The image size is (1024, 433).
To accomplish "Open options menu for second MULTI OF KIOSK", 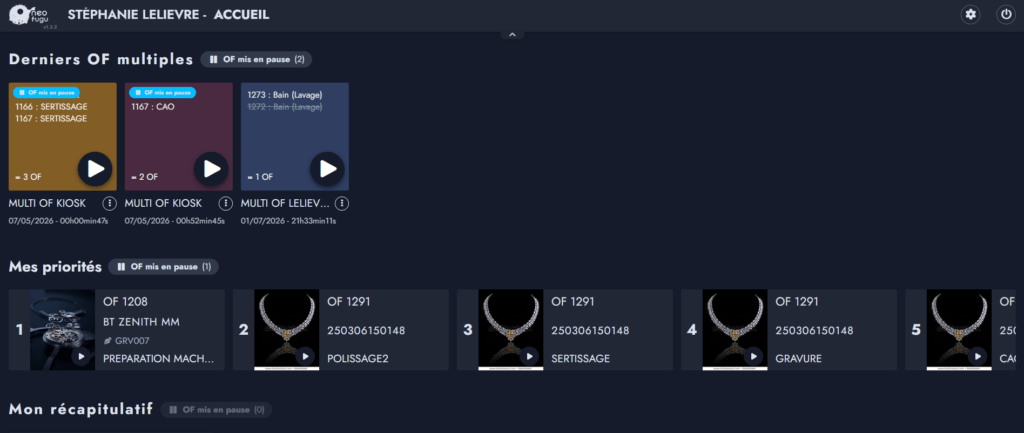I will pyautogui.click(x=225, y=204).
